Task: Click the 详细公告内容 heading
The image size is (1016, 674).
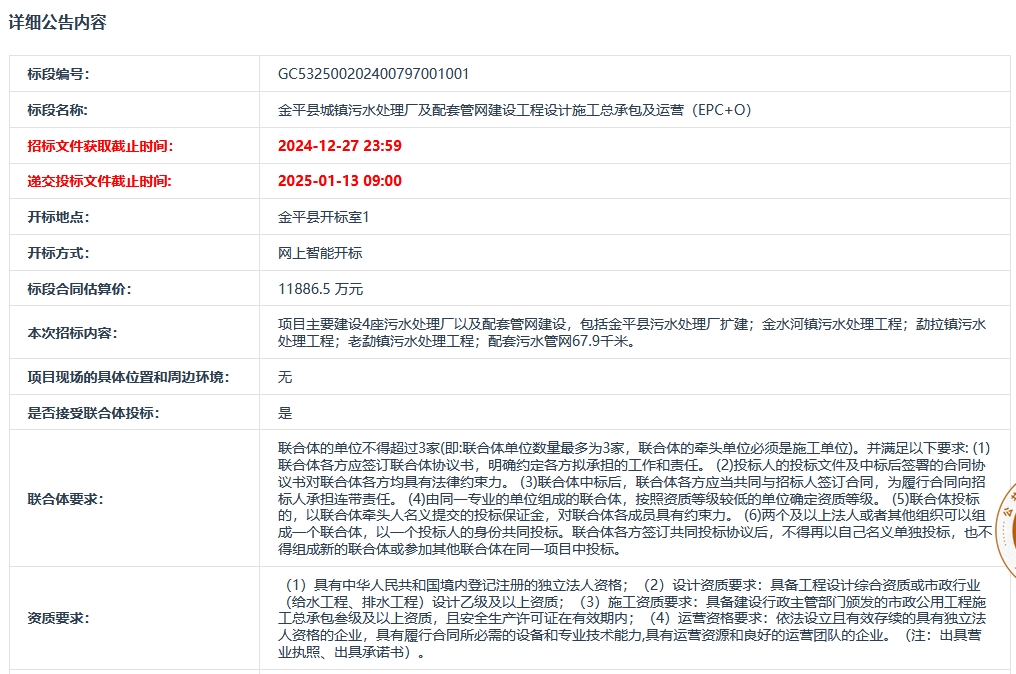Action: 58,23
